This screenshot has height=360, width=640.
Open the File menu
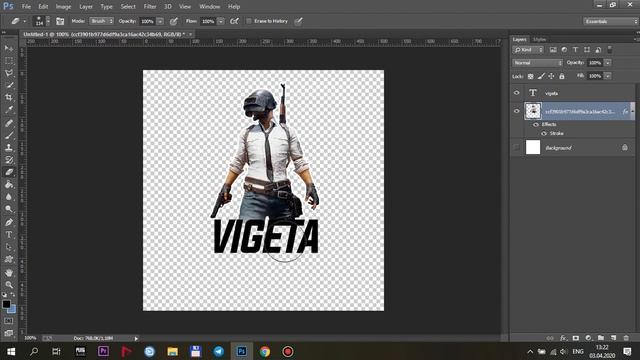click(x=26, y=7)
